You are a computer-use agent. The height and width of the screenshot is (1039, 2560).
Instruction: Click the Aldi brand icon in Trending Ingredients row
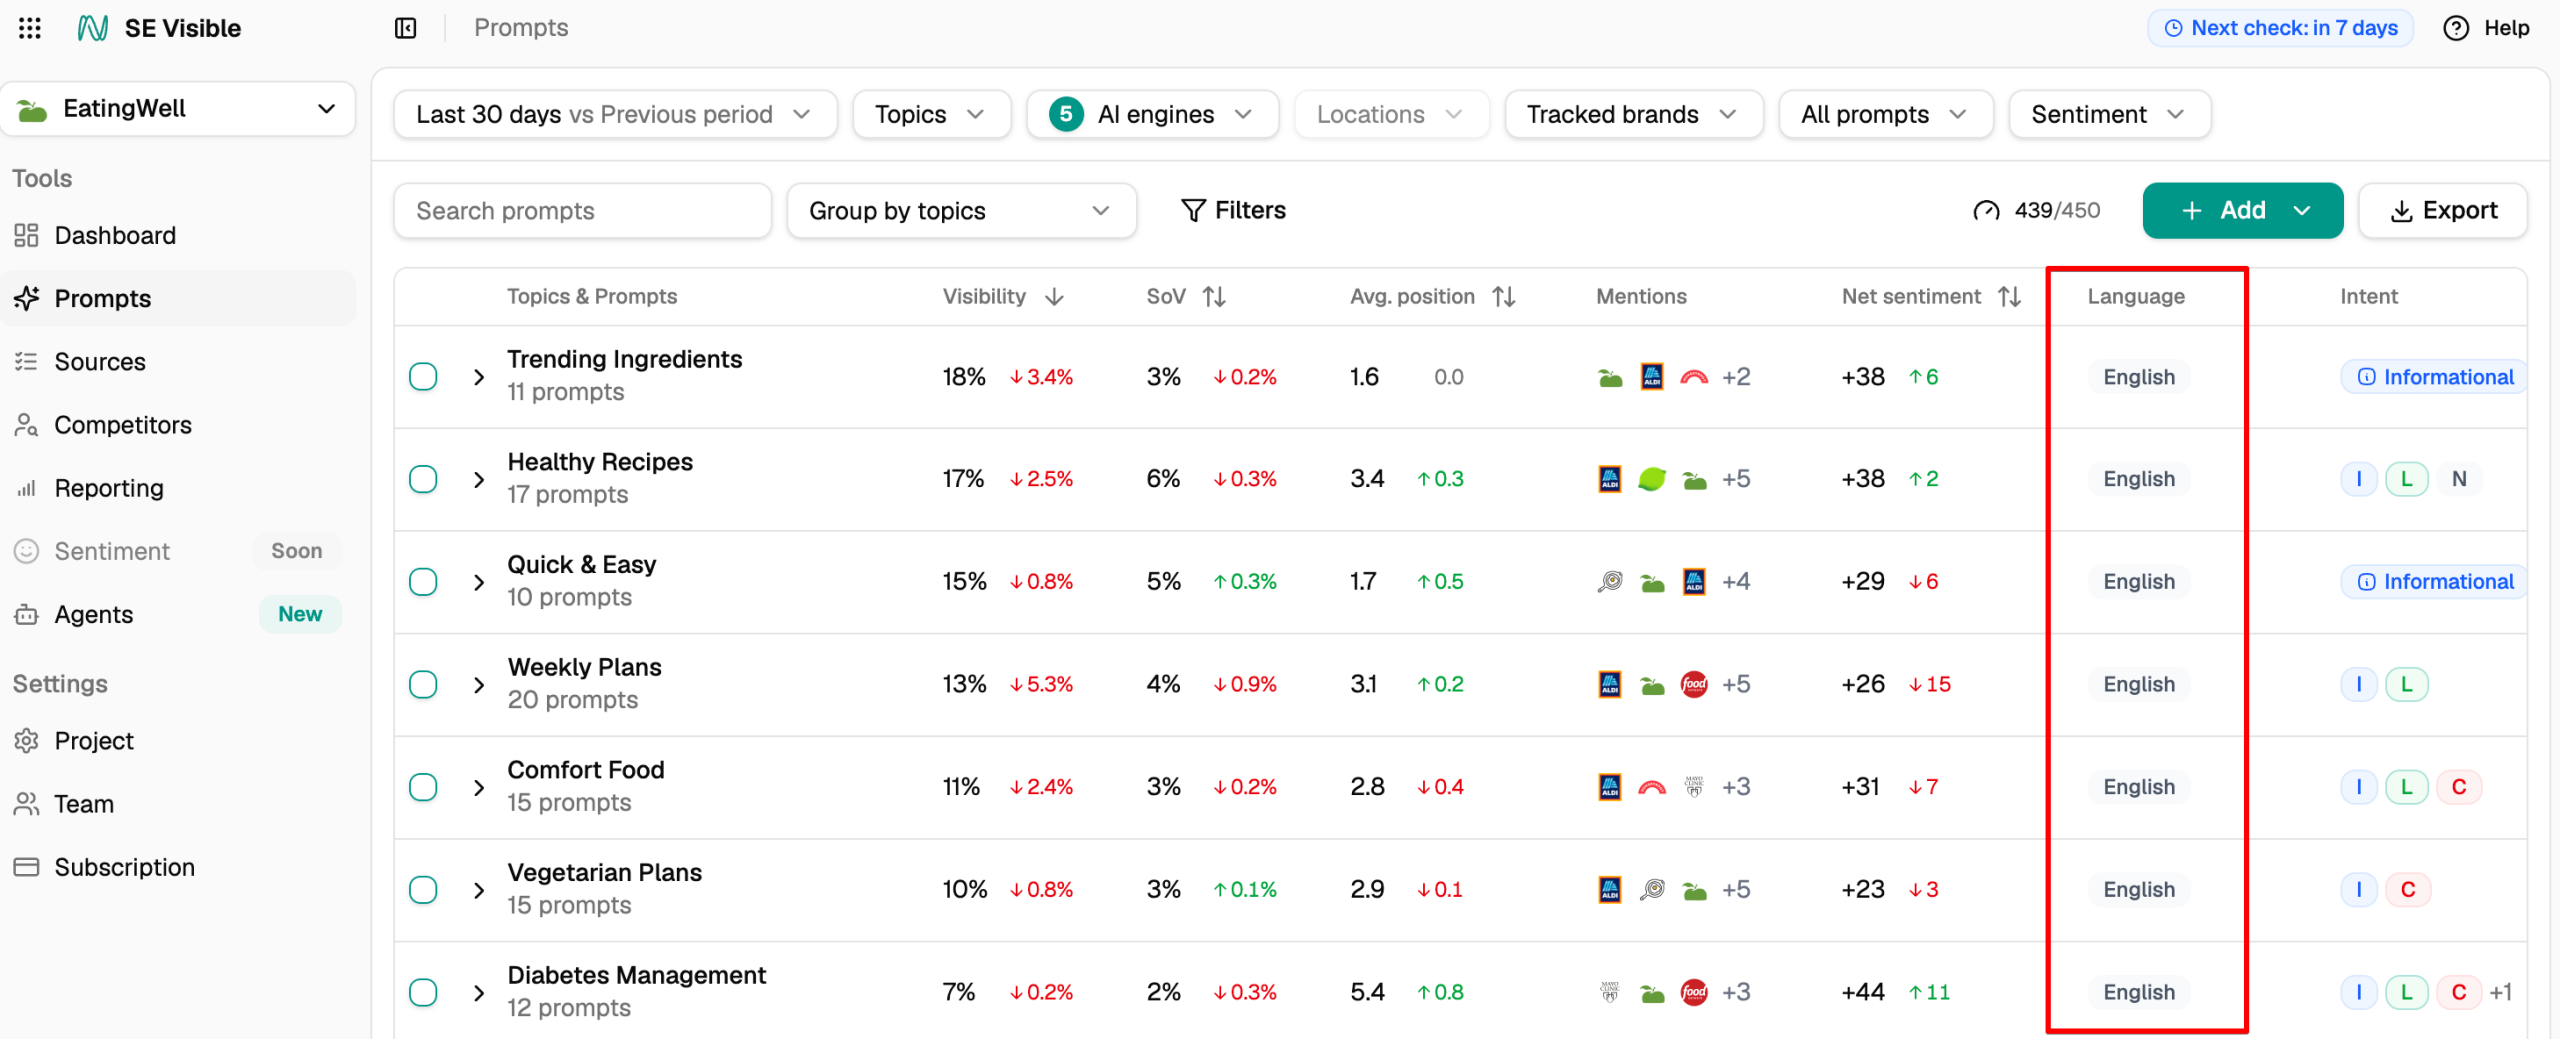click(x=1652, y=377)
